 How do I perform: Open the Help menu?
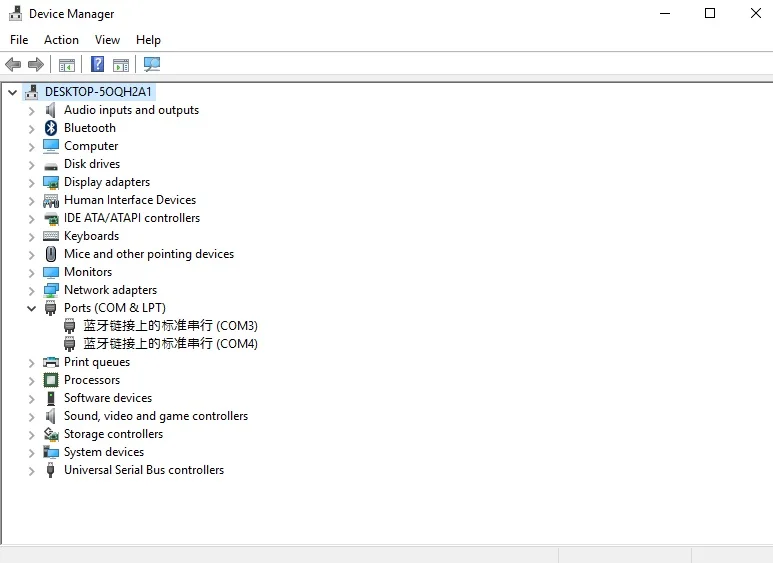148,40
